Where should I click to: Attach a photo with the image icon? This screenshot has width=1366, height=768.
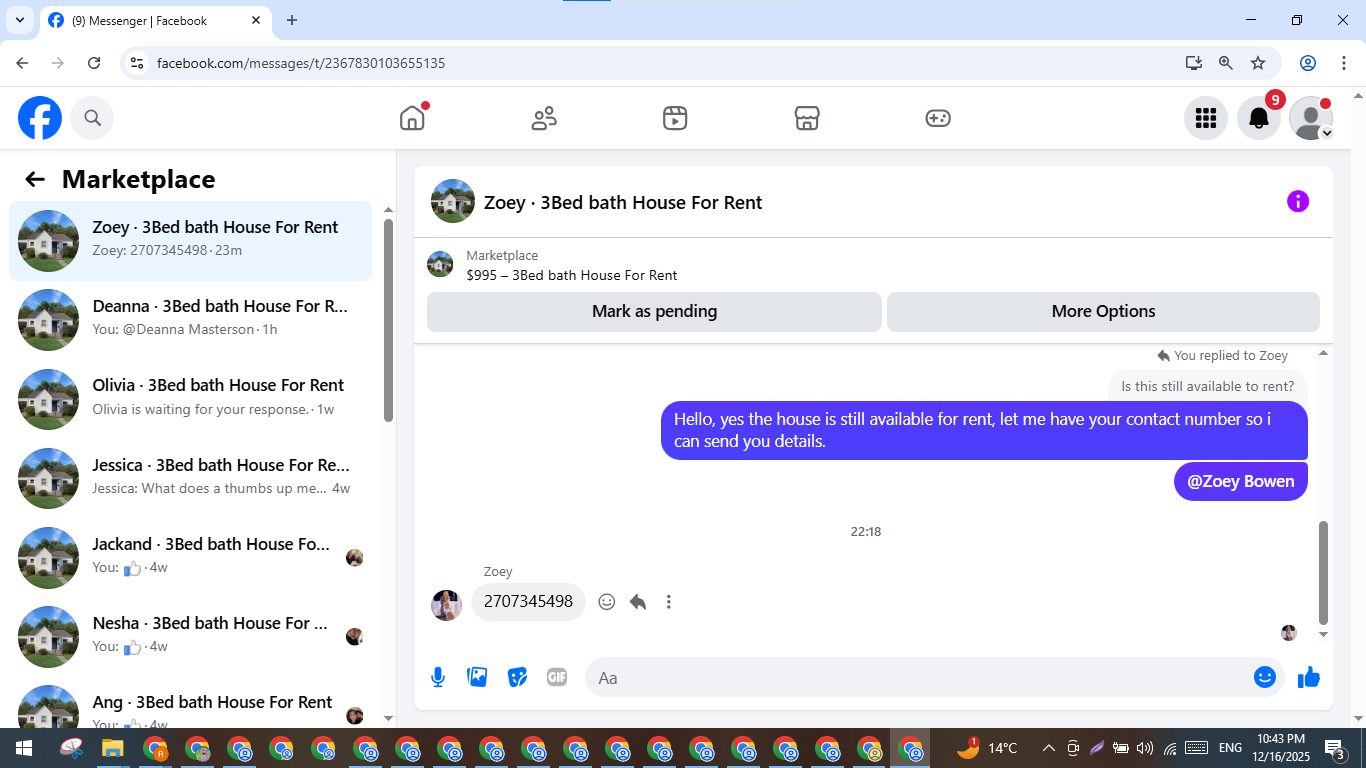[x=477, y=677]
